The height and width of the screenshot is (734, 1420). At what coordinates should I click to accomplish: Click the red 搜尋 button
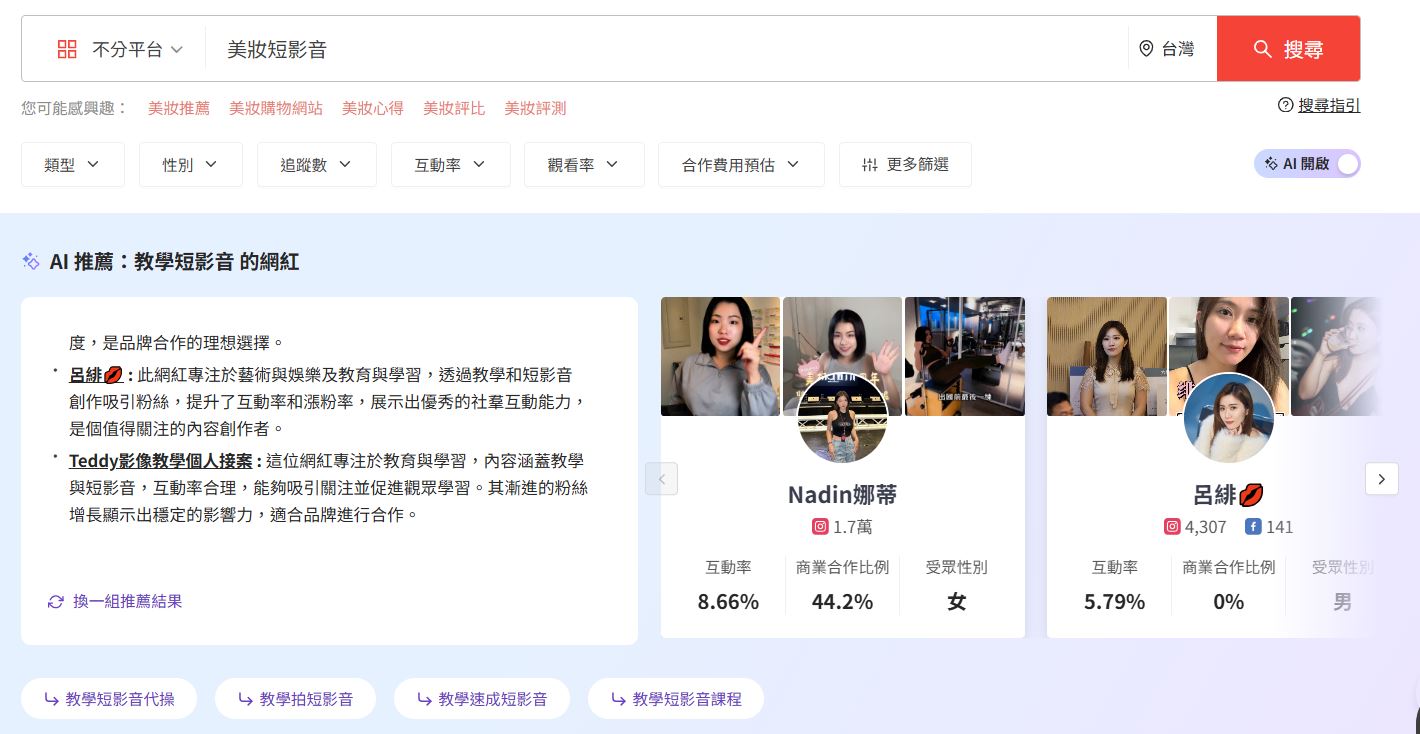click(1288, 49)
